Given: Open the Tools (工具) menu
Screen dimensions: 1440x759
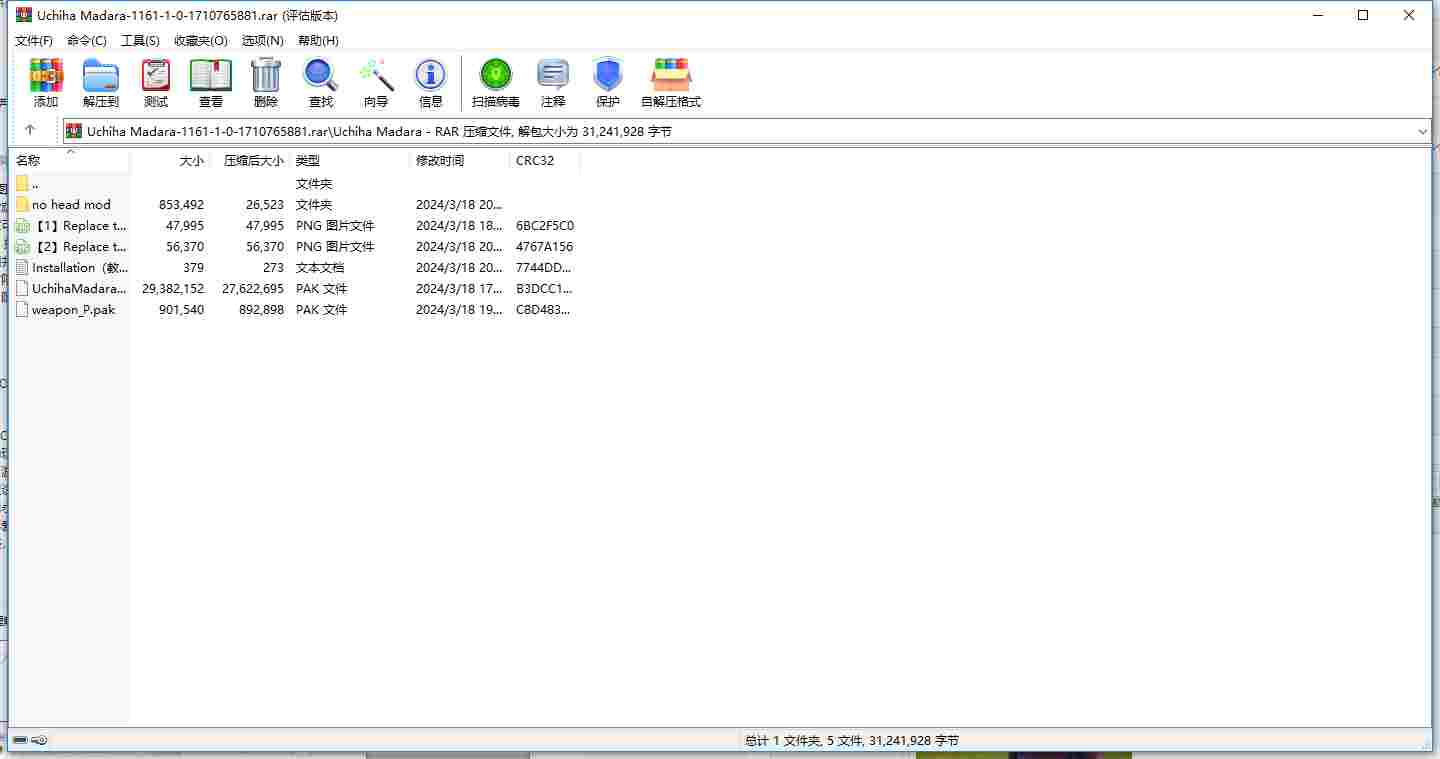Looking at the screenshot, I should (x=140, y=41).
